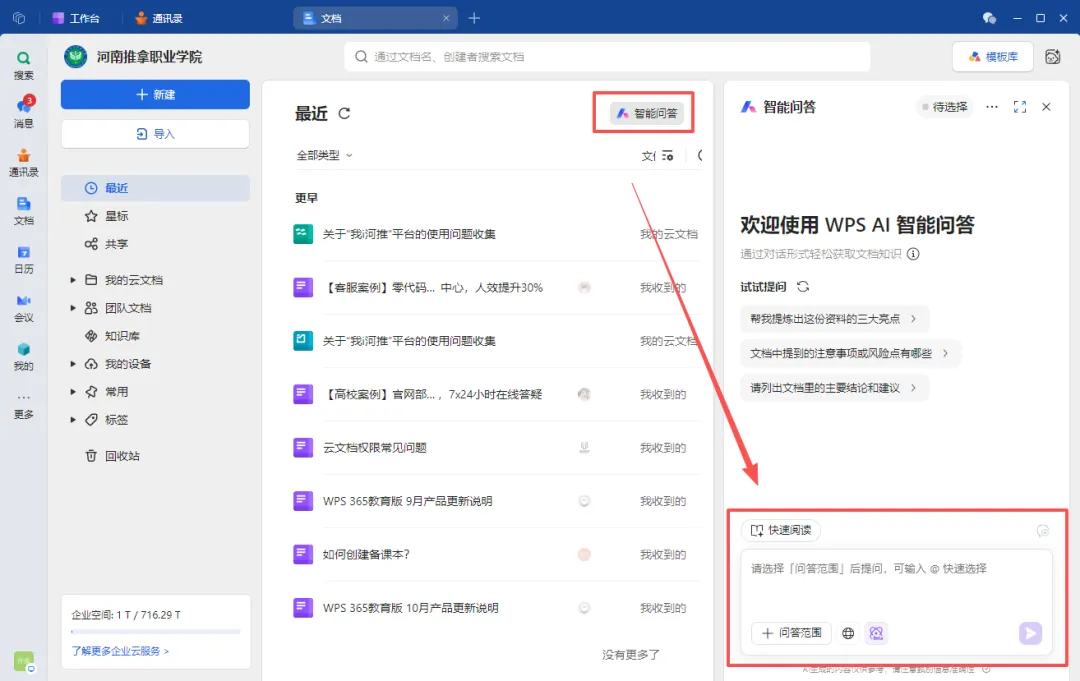Open 通讯录 in the left sidebar
The image size is (1080, 681).
click(23, 163)
